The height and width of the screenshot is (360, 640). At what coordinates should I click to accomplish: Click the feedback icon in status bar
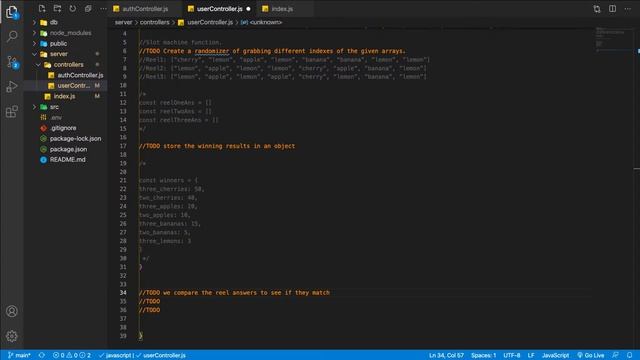616,355
